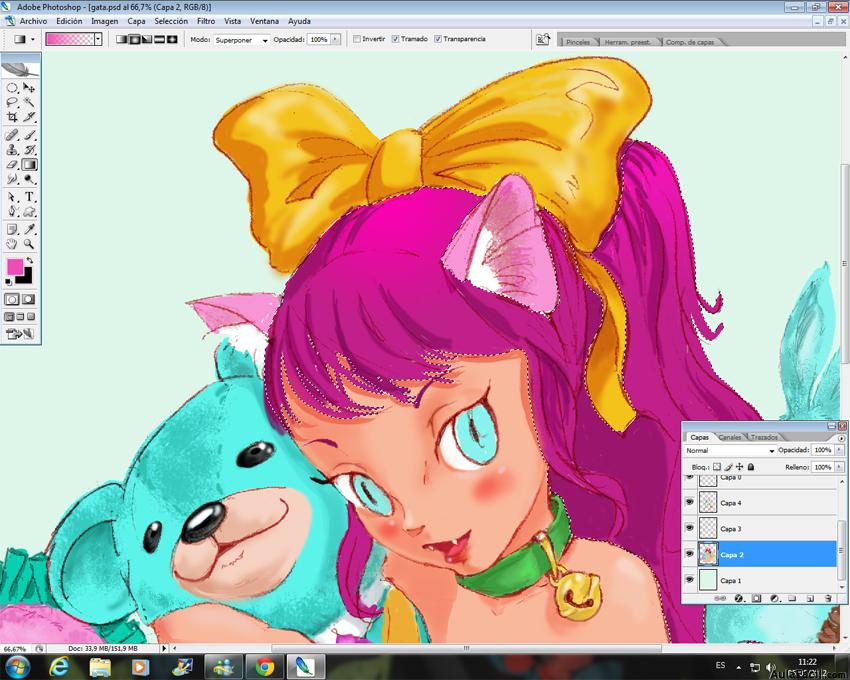Choose the radial gradient style
Screen dimensions: 850x680
point(134,39)
